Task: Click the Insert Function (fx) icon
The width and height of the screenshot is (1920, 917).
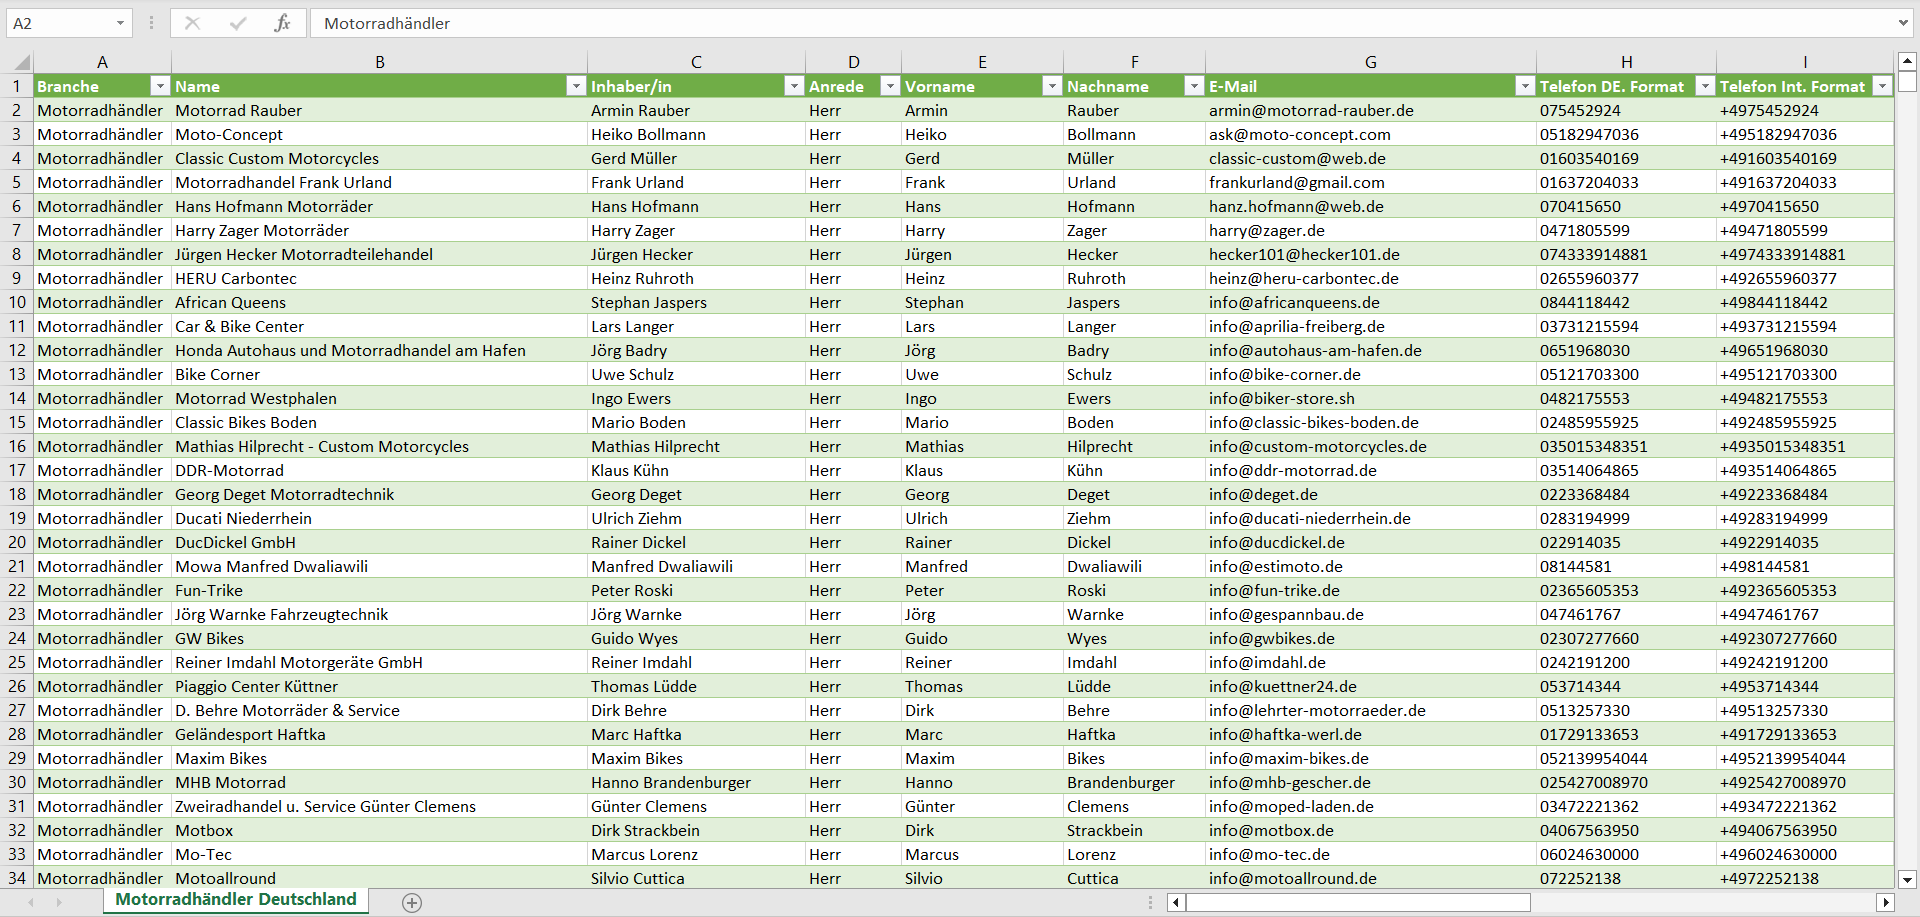Action: (283, 23)
